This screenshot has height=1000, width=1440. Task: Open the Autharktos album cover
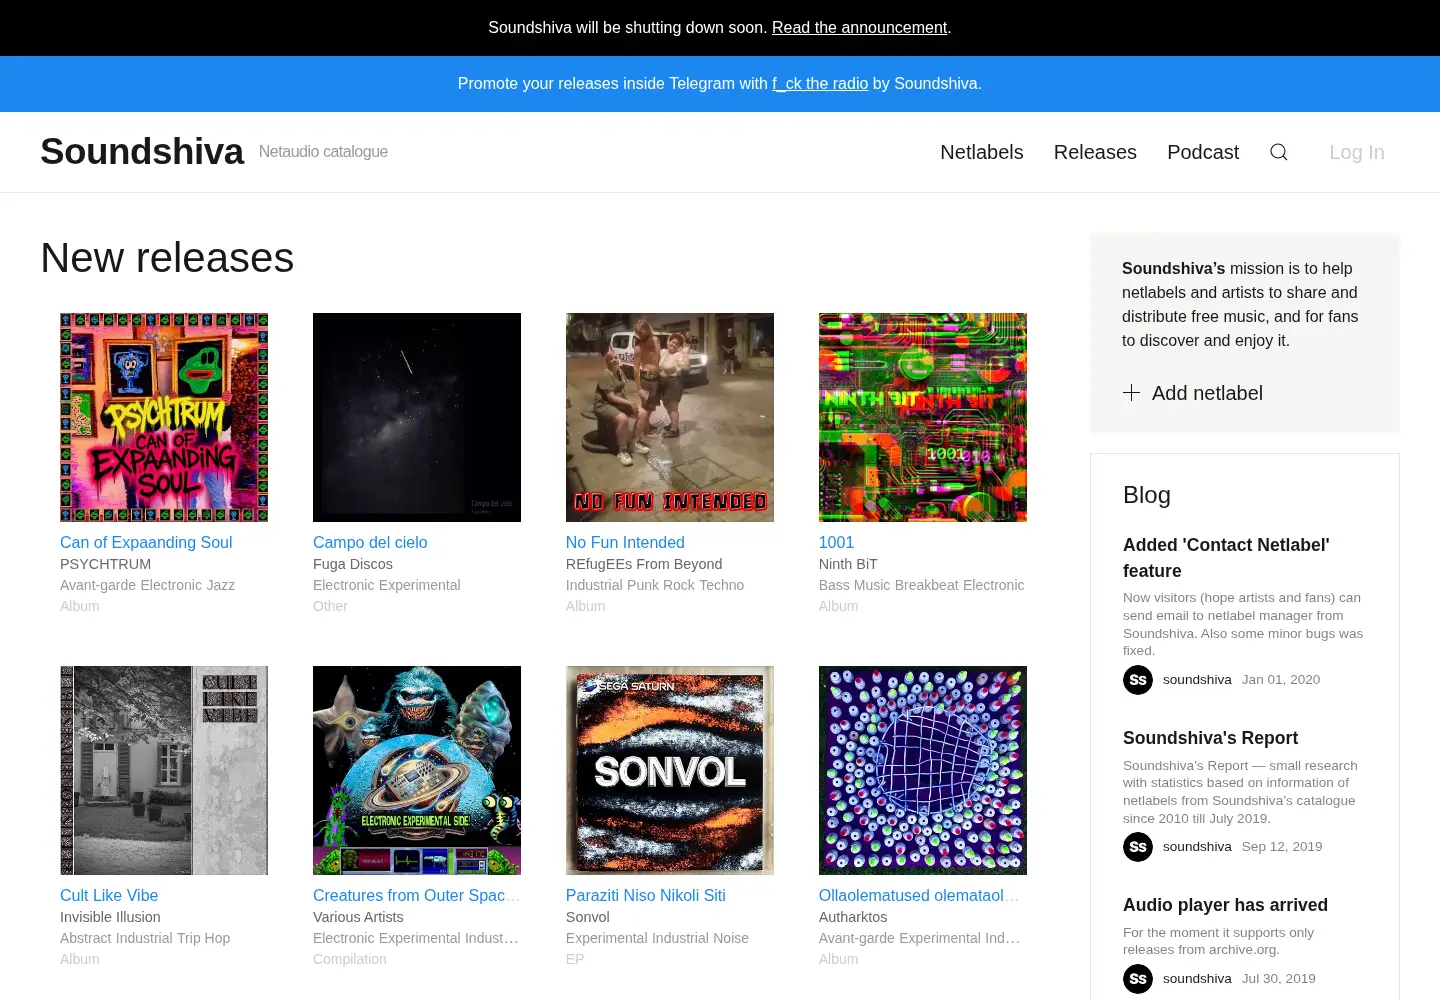click(923, 770)
